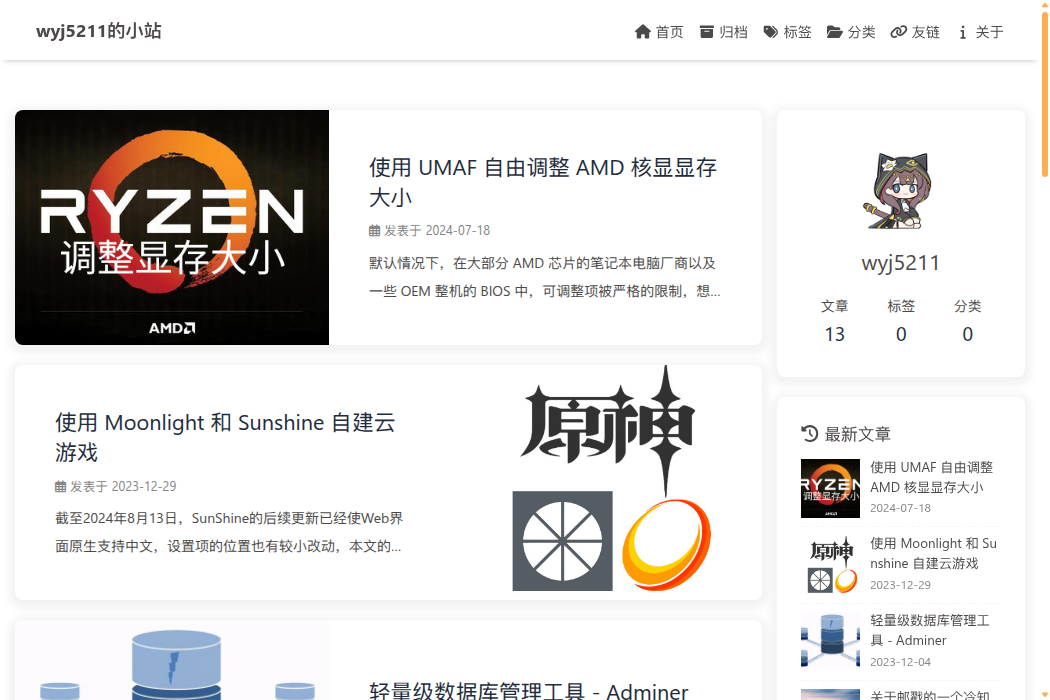
Task: Select the sidebar RYZEN recent post thumbnail
Action: (x=830, y=488)
